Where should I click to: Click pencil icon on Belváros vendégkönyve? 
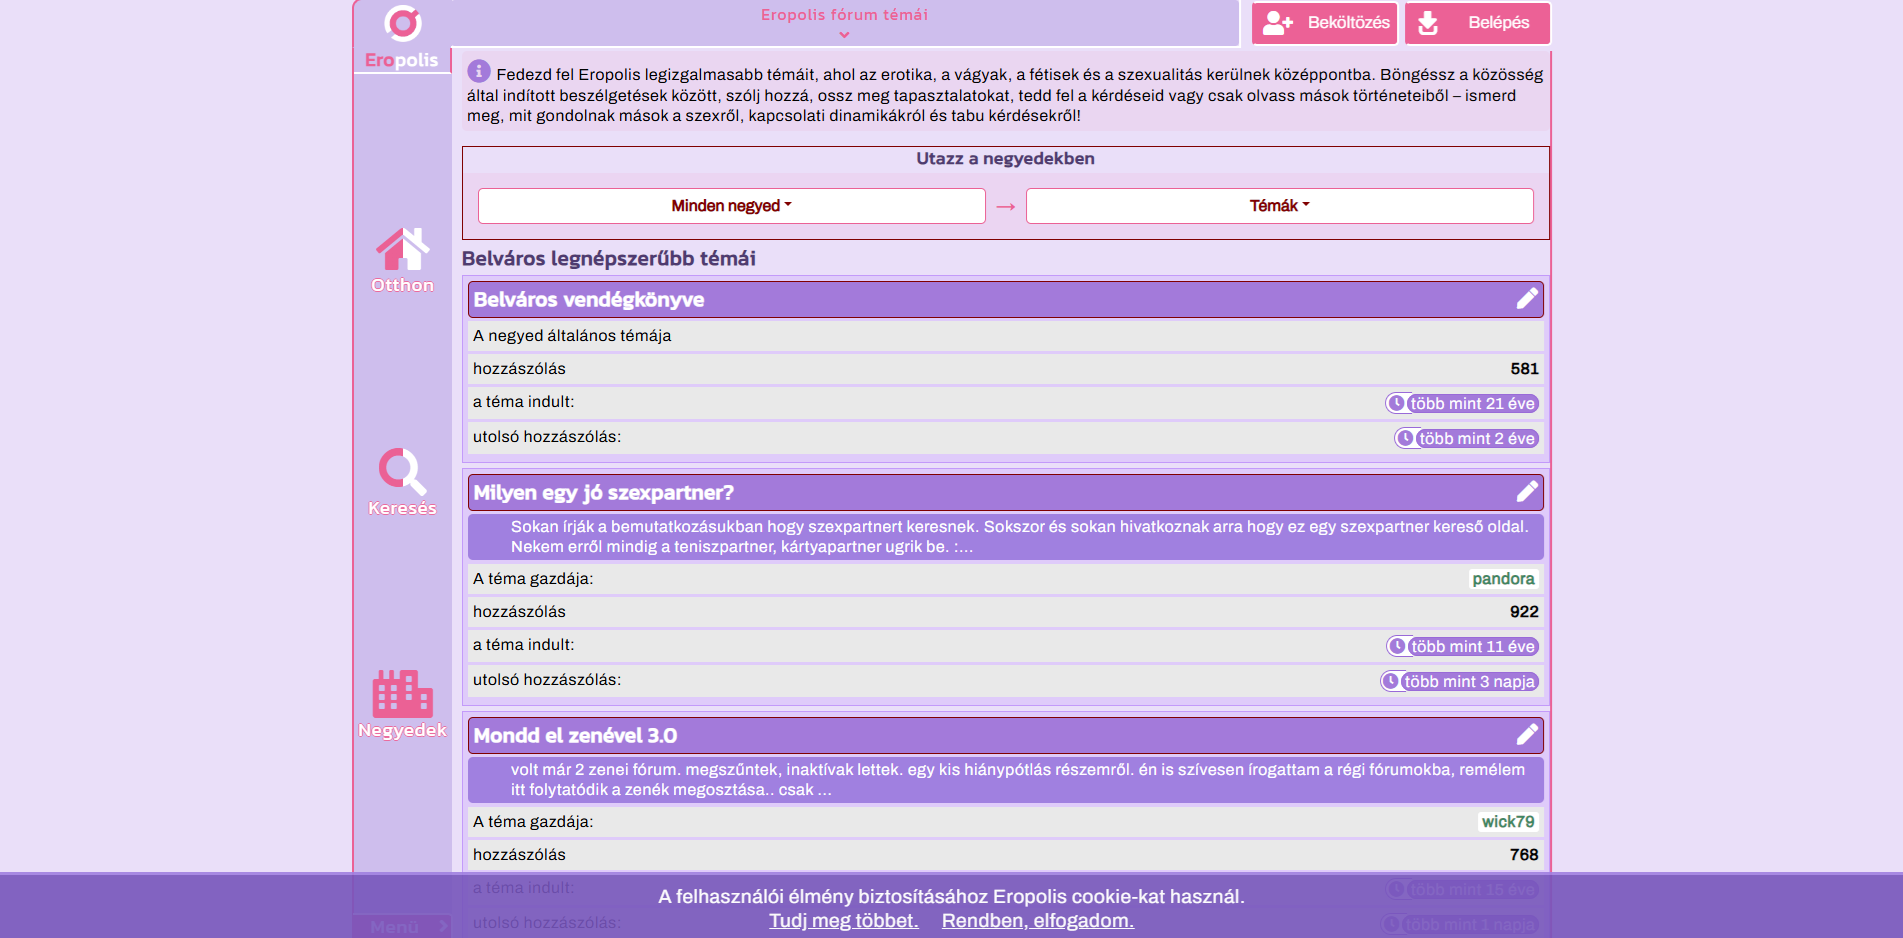pyautogui.click(x=1527, y=299)
